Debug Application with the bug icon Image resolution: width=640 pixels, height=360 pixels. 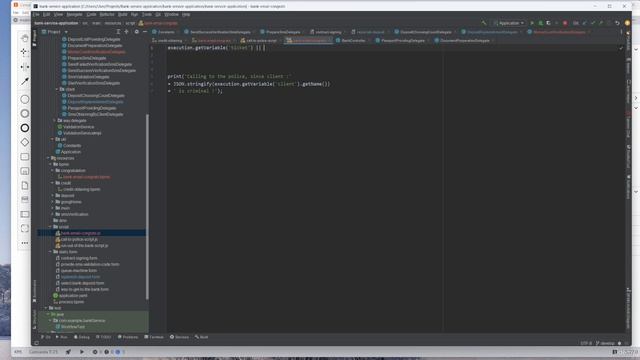[540, 23]
